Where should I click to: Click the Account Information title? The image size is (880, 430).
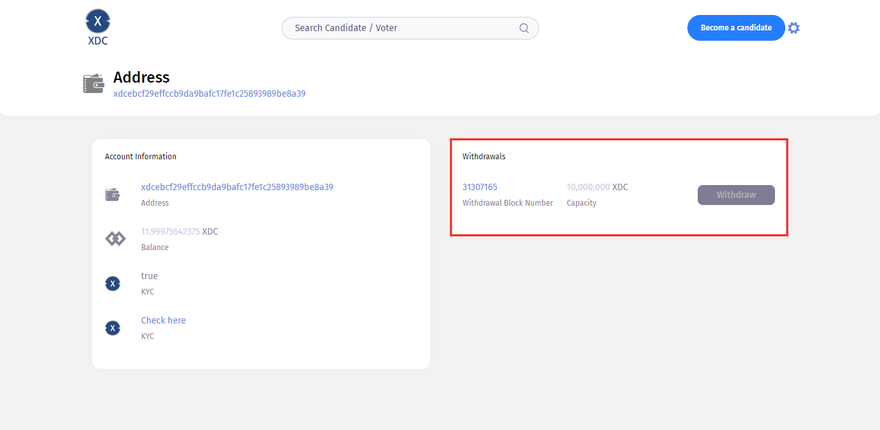tap(141, 157)
